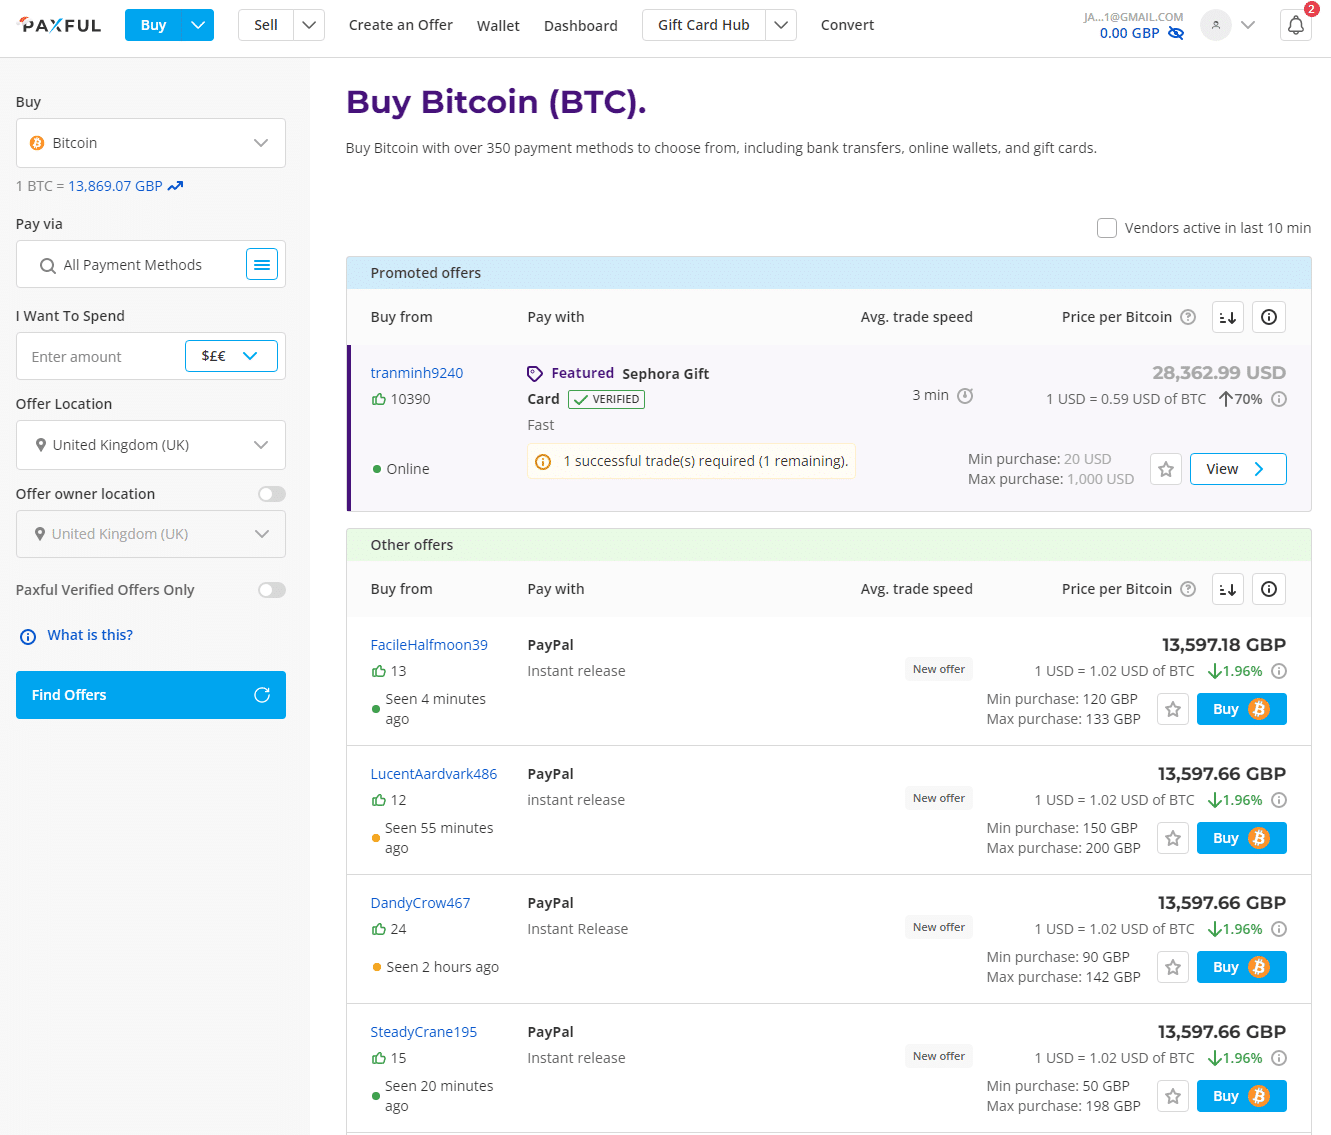Sort promoted offers by price

(1228, 317)
